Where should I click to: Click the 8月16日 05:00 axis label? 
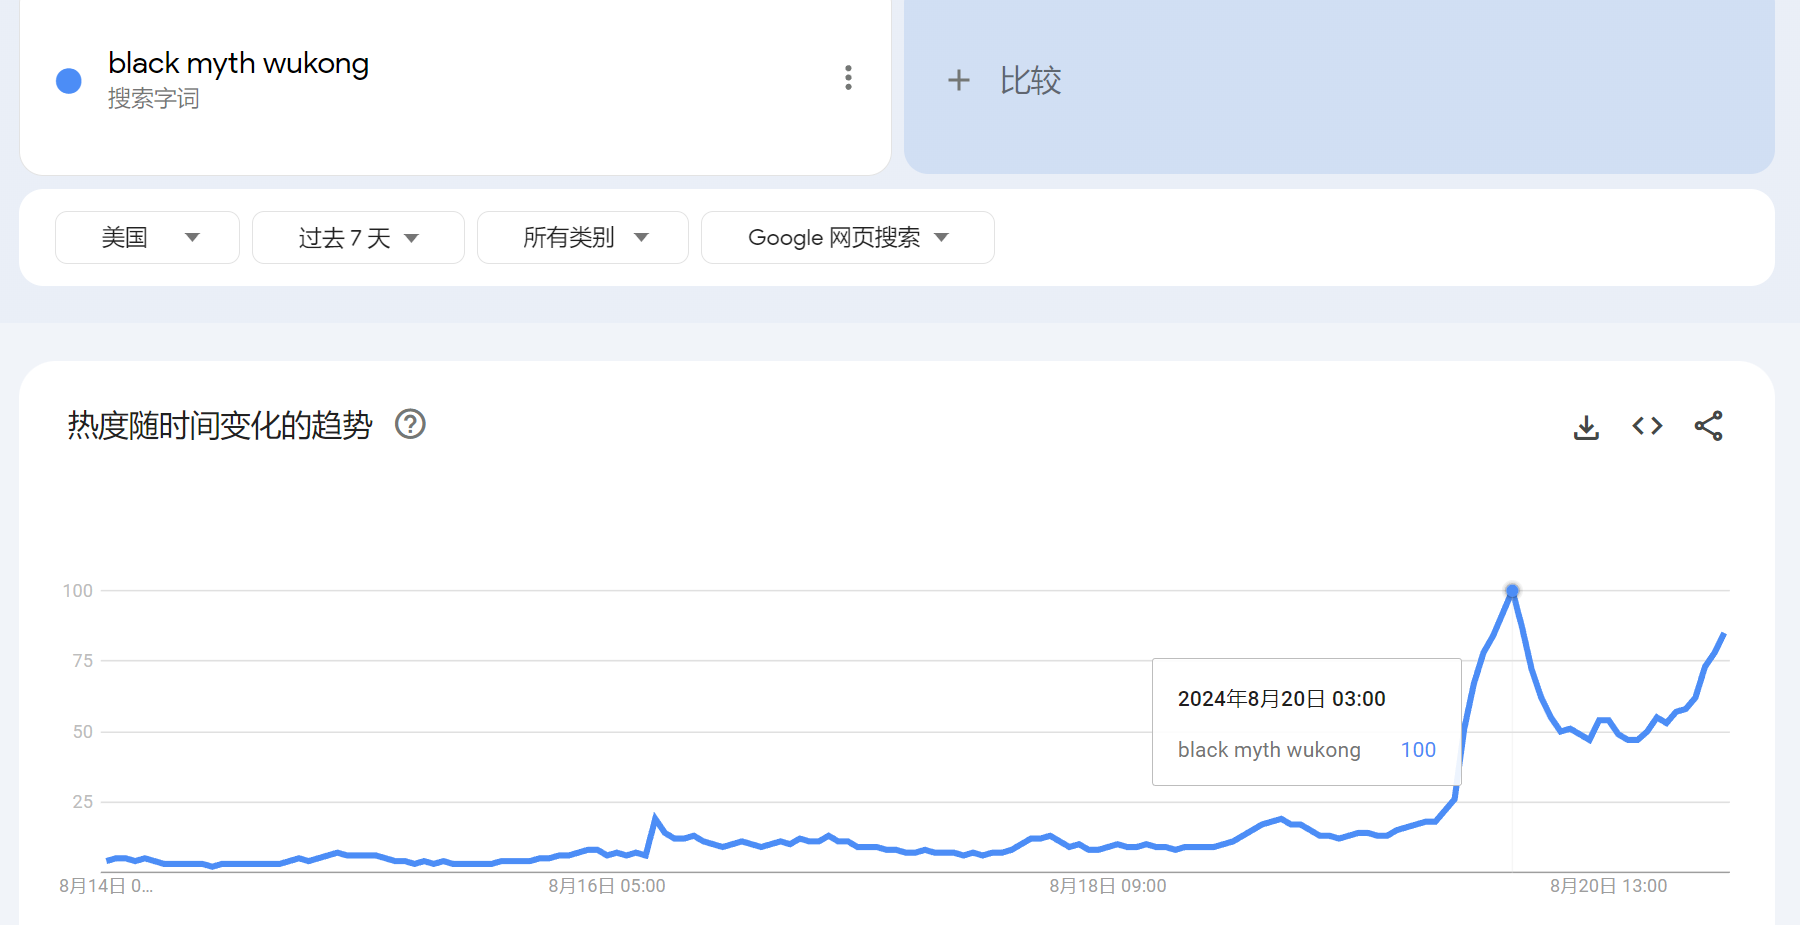coord(607,886)
